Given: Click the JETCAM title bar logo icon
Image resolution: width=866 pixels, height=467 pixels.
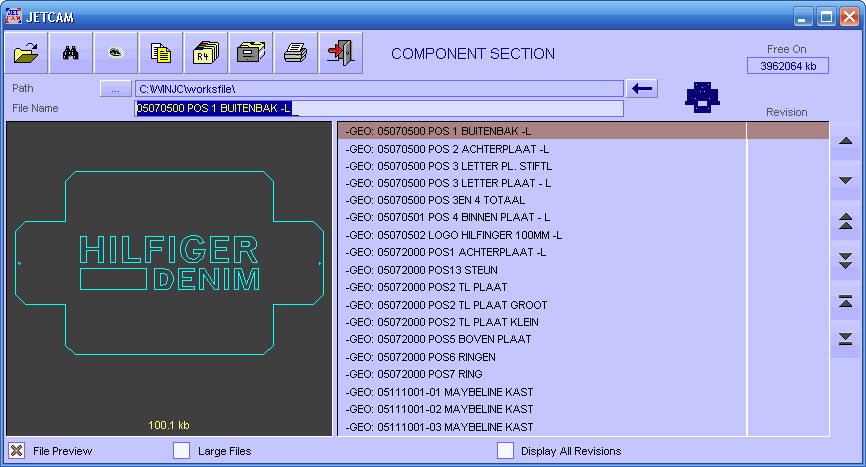Looking at the screenshot, I should pos(13,16).
